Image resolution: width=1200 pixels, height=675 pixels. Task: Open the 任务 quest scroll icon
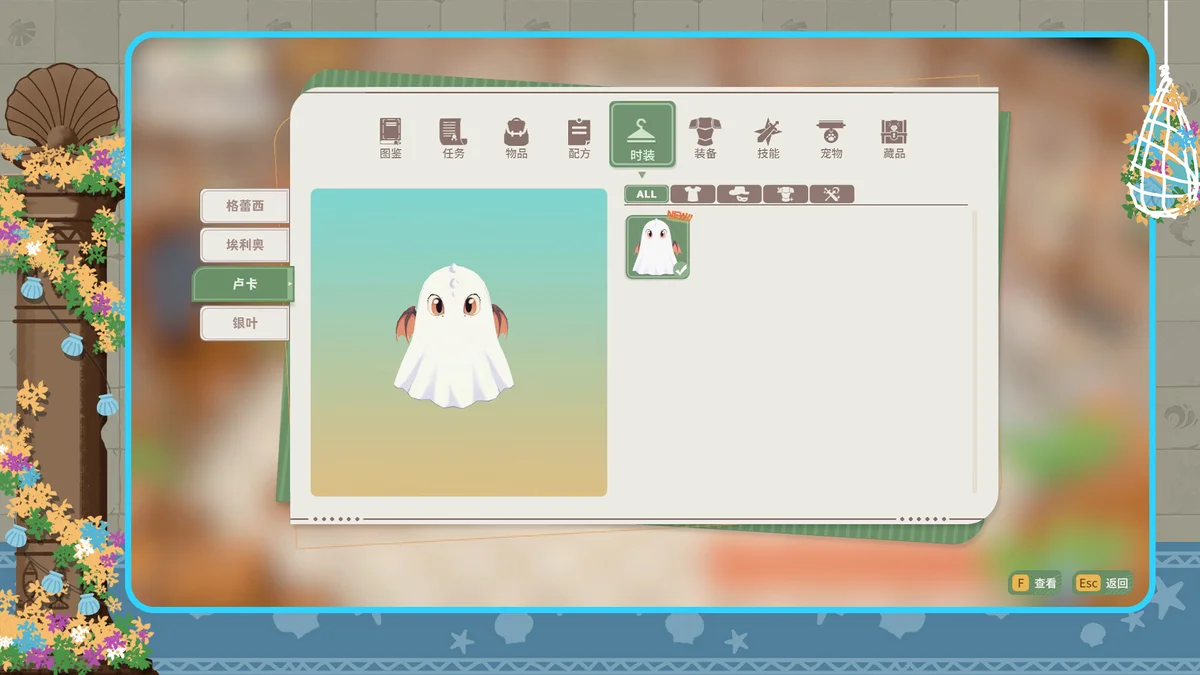coord(453,137)
